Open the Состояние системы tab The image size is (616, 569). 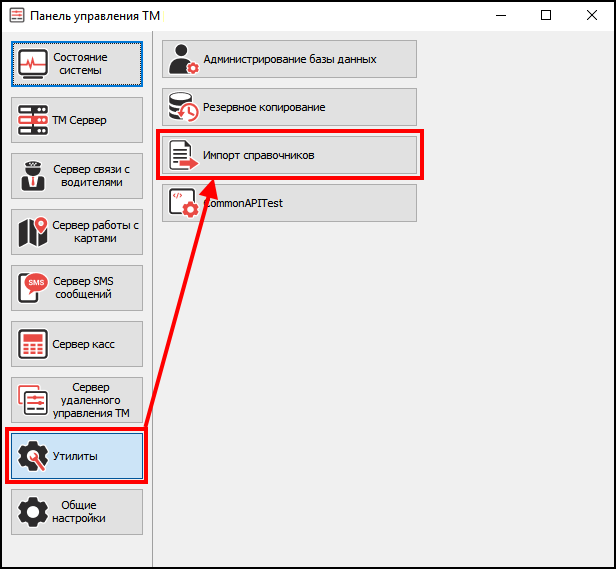coord(78,64)
